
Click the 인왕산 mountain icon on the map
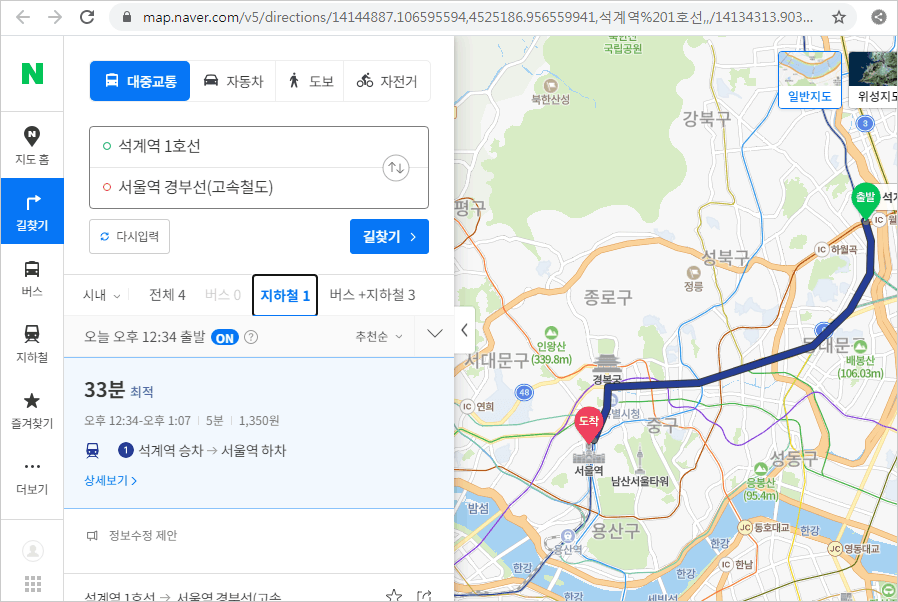tap(551, 333)
